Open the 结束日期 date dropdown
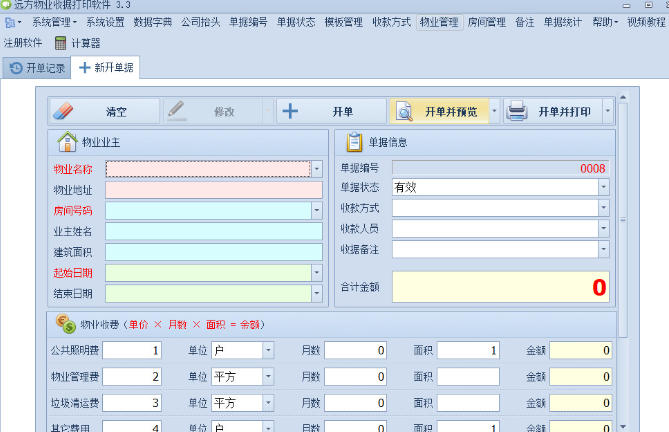This screenshot has height=432, width=669. pos(317,293)
